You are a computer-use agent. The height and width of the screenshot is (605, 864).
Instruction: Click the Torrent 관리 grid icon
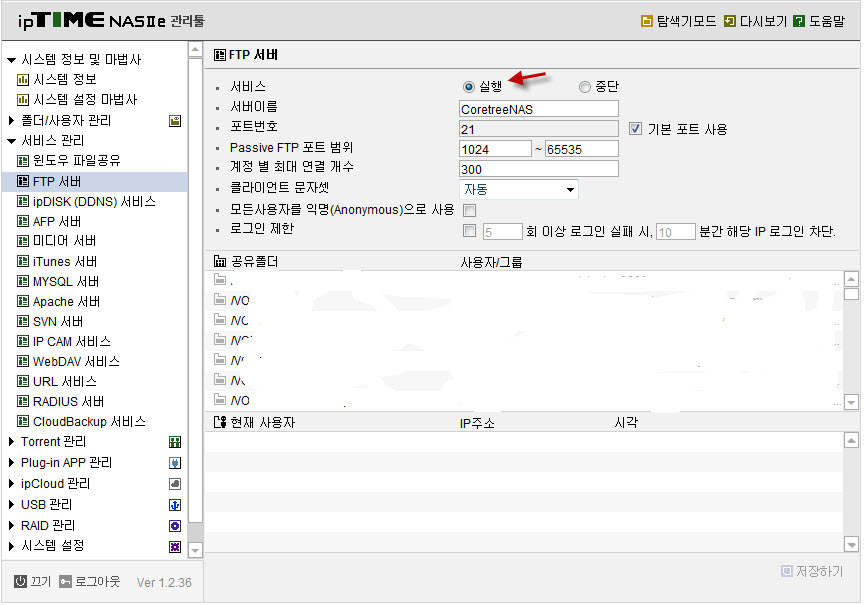[175, 442]
